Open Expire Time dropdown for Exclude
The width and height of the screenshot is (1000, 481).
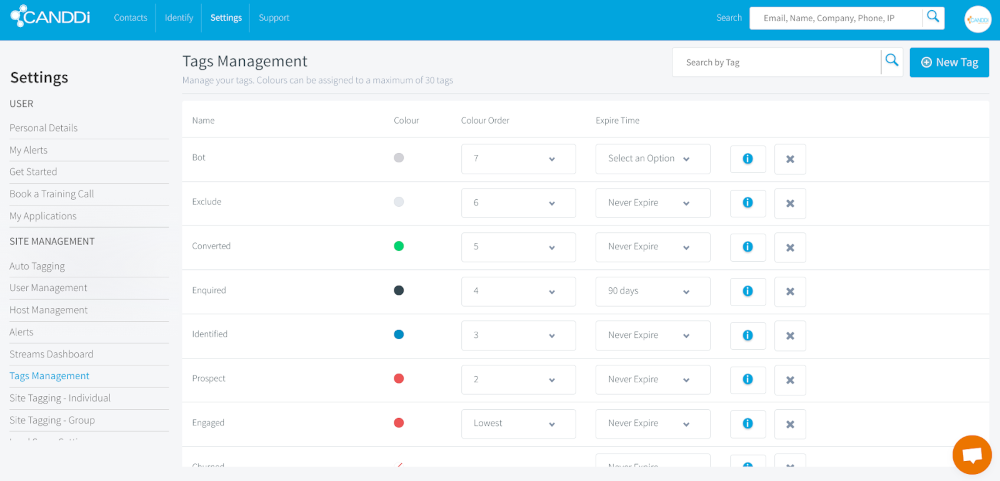(x=652, y=203)
